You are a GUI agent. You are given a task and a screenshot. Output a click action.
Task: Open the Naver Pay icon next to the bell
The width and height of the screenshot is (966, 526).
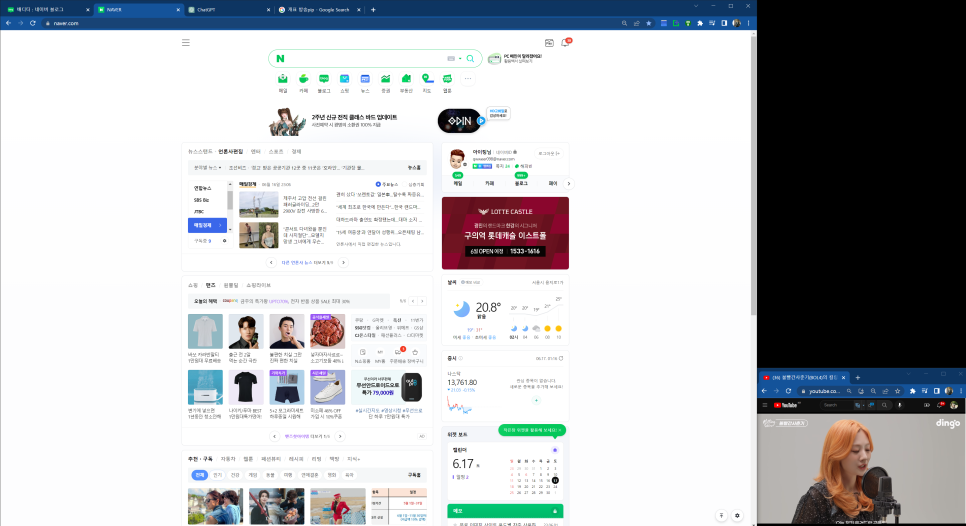[549, 42]
